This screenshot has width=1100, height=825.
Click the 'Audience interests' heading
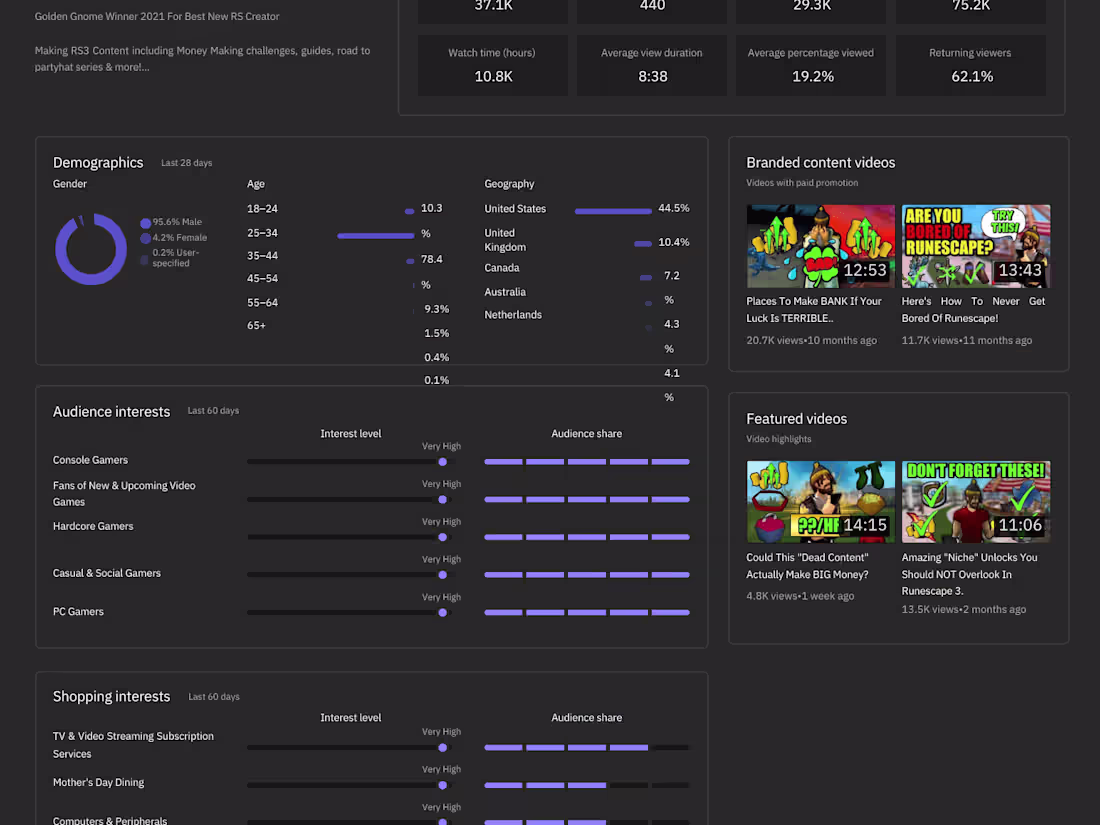click(x=112, y=412)
